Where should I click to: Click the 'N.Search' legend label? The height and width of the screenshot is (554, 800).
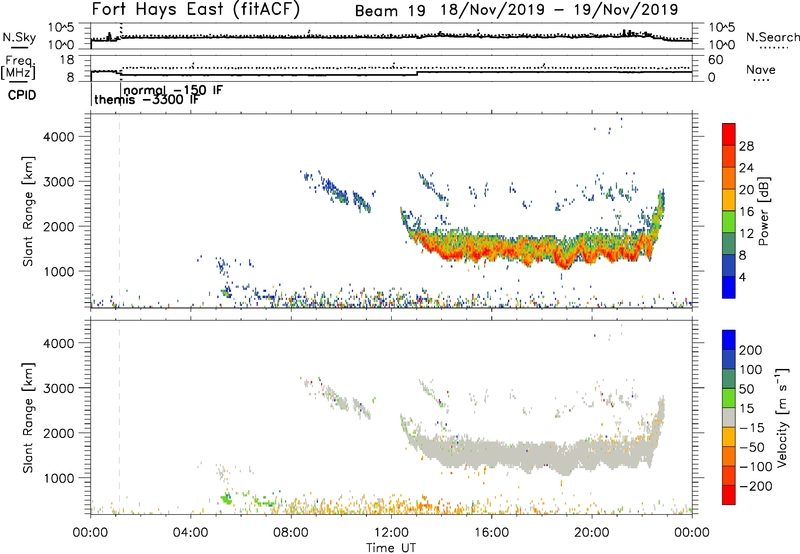point(772,37)
